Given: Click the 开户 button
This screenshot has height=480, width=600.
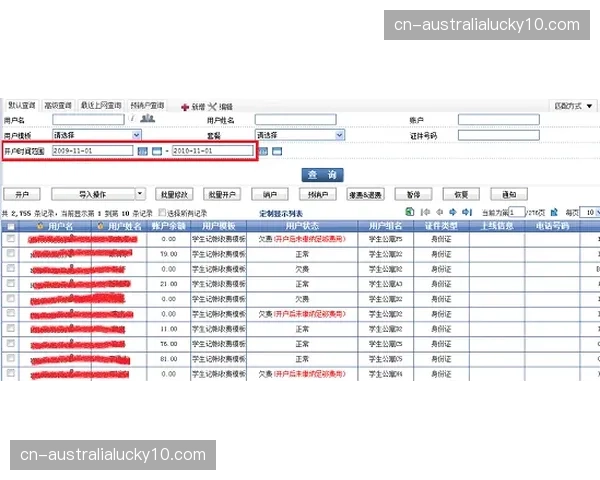Looking at the screenshot, I should pyautogui.click(x=22, y=194).
